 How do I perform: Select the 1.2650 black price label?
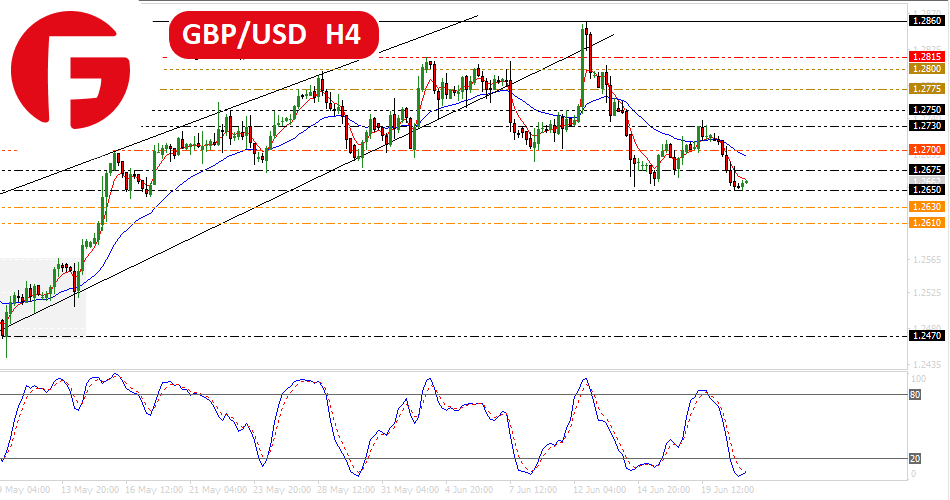coord(926,190)
